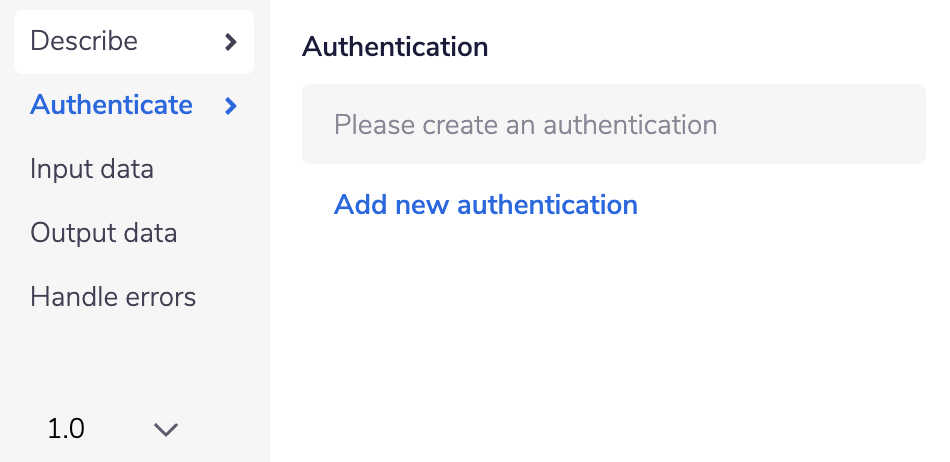Go to Input data section
950x462 pixels.
tap(92, 169)
